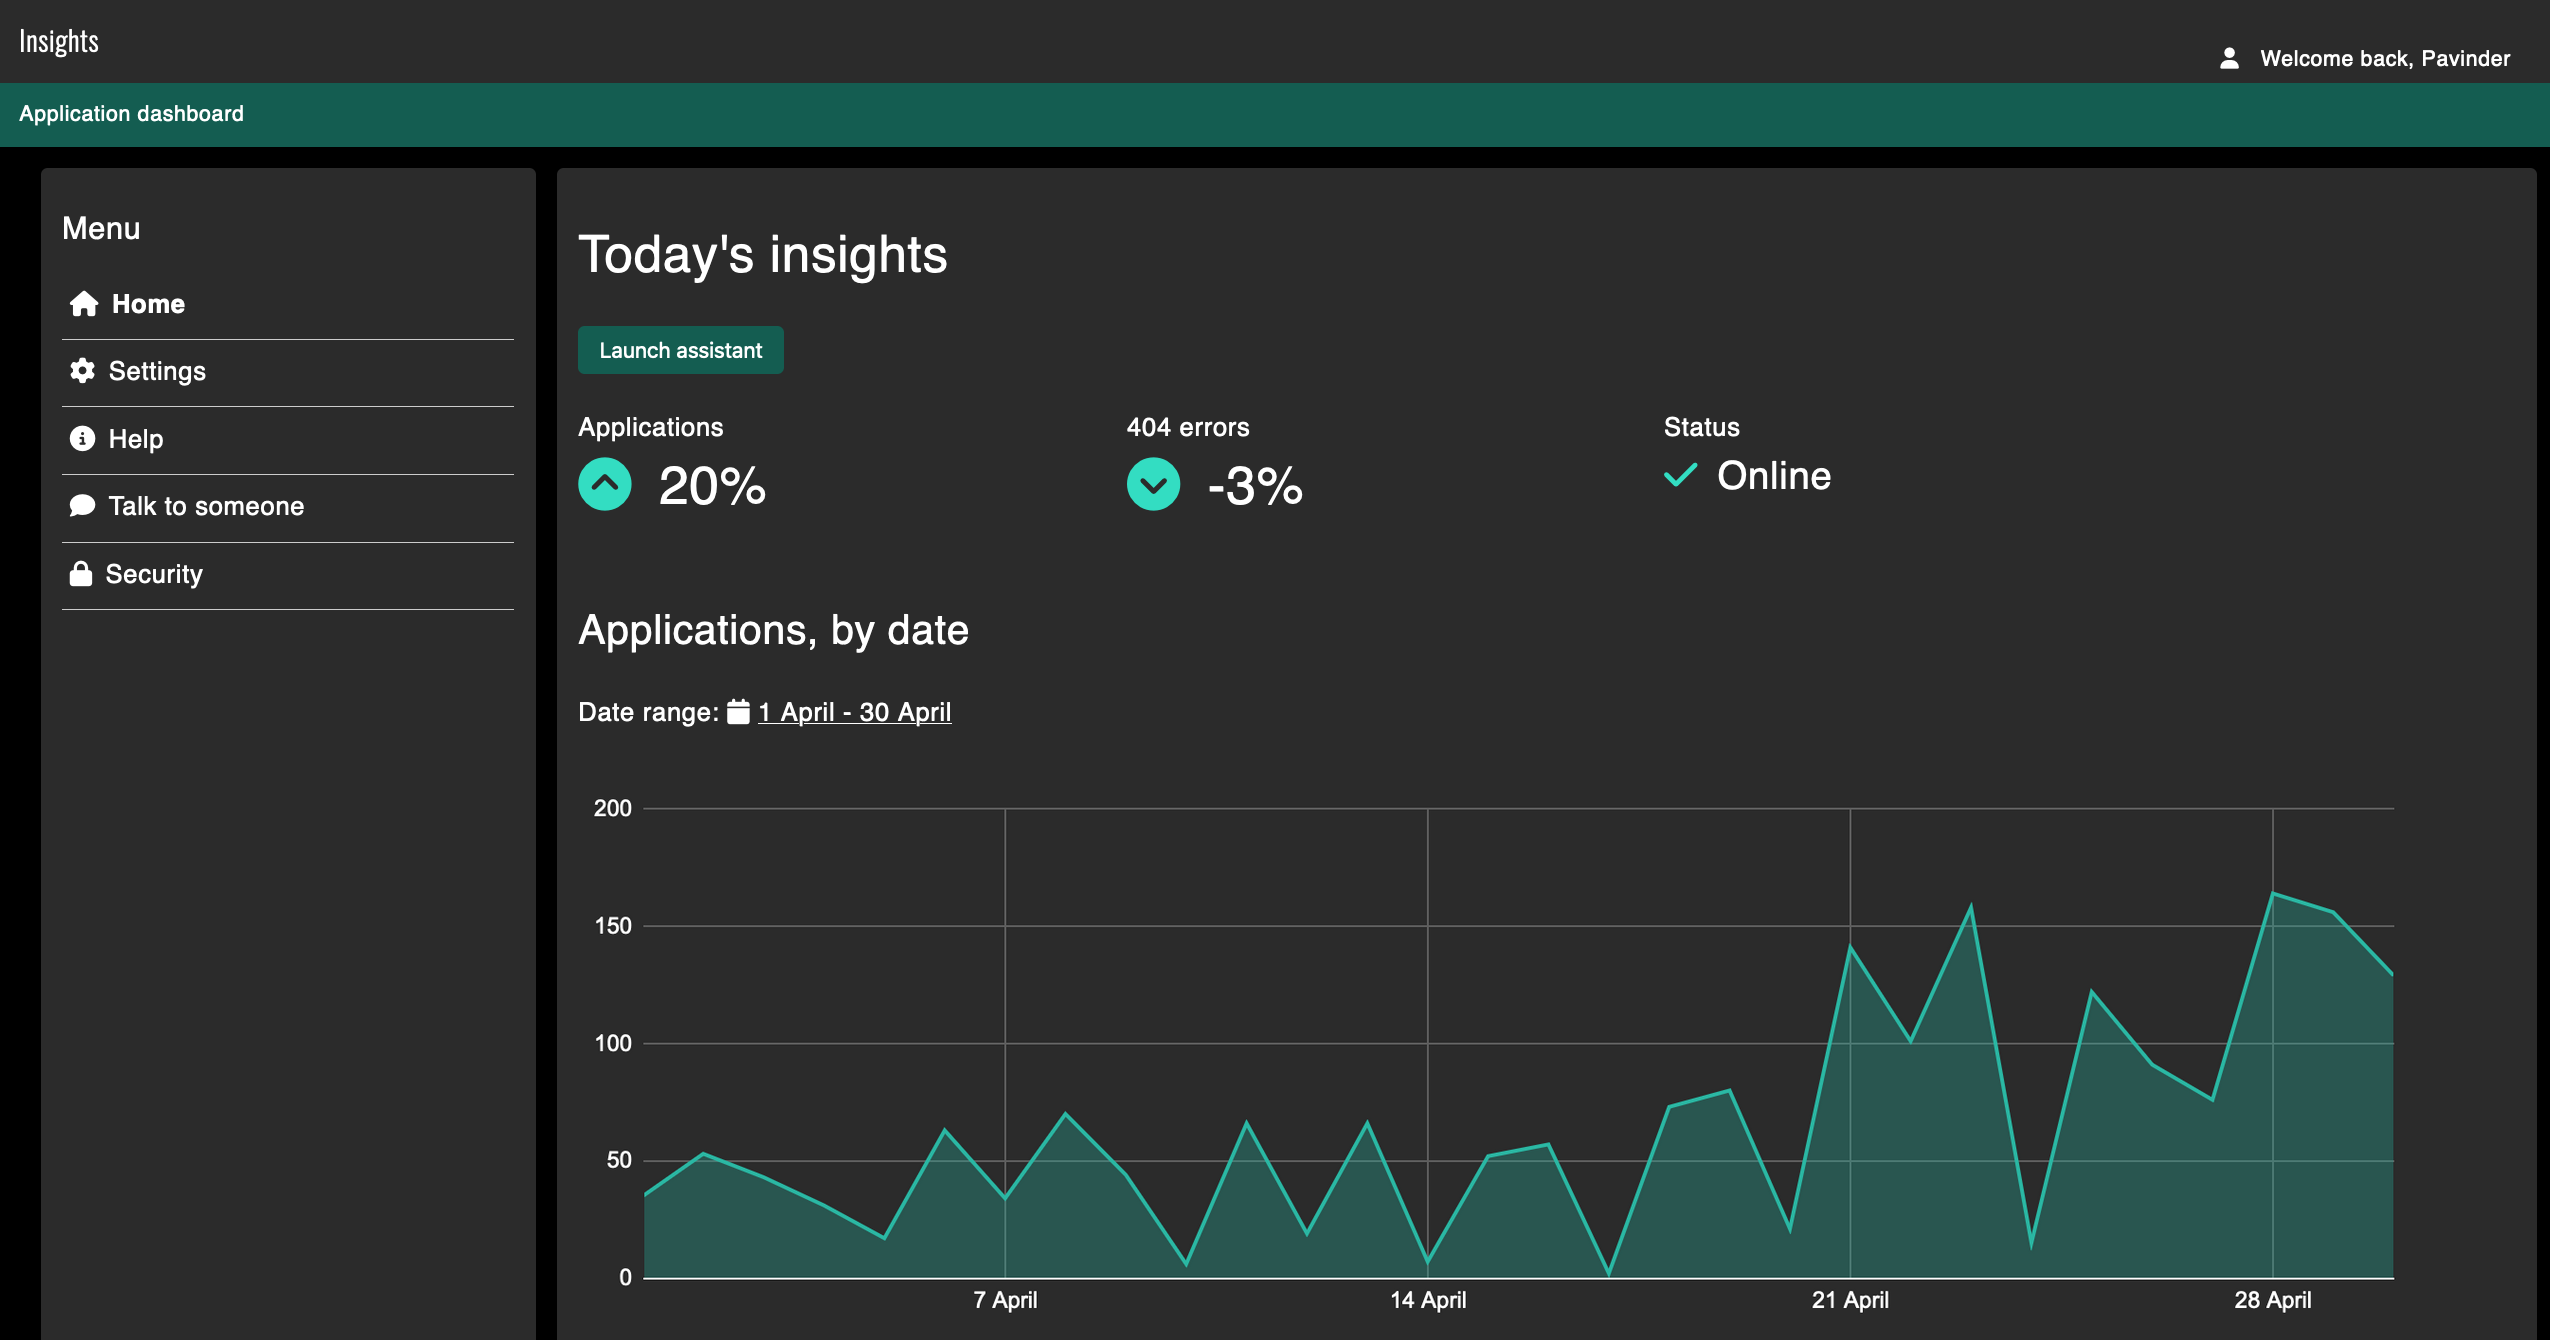
Task: Click the Launch assistant button
Action: (x=680, y=349)
